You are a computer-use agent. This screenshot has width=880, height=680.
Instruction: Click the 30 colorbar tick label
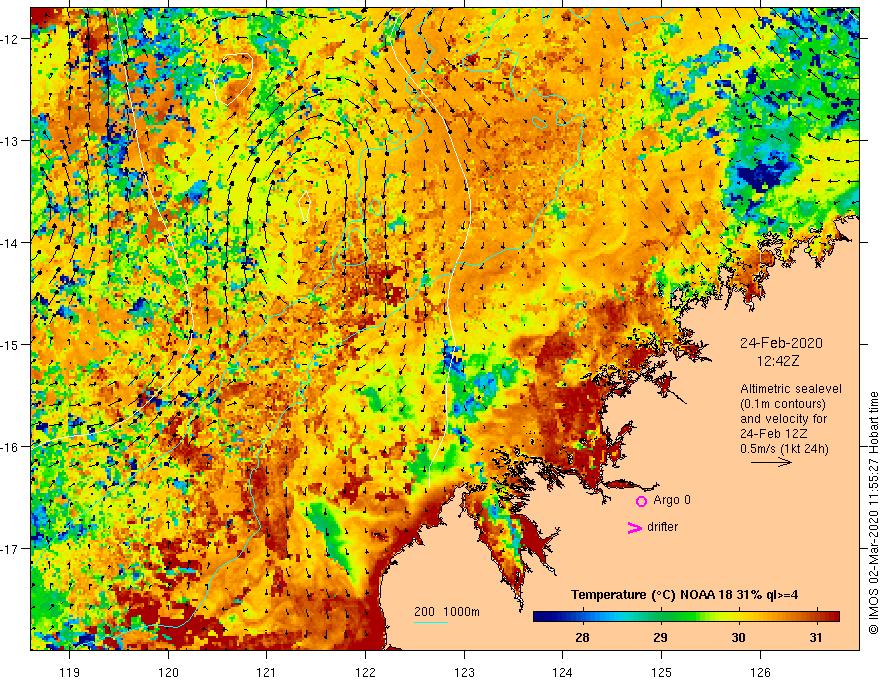point(738,638)
